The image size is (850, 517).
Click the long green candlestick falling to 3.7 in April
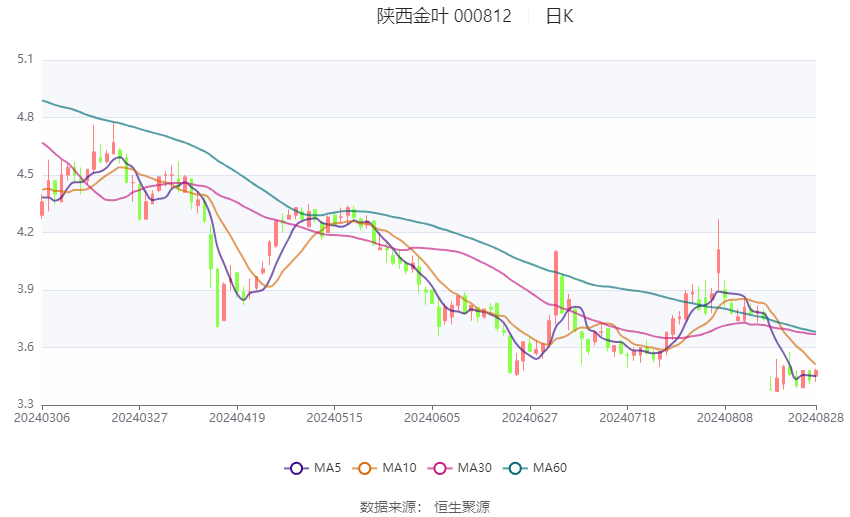click(217, 298)
